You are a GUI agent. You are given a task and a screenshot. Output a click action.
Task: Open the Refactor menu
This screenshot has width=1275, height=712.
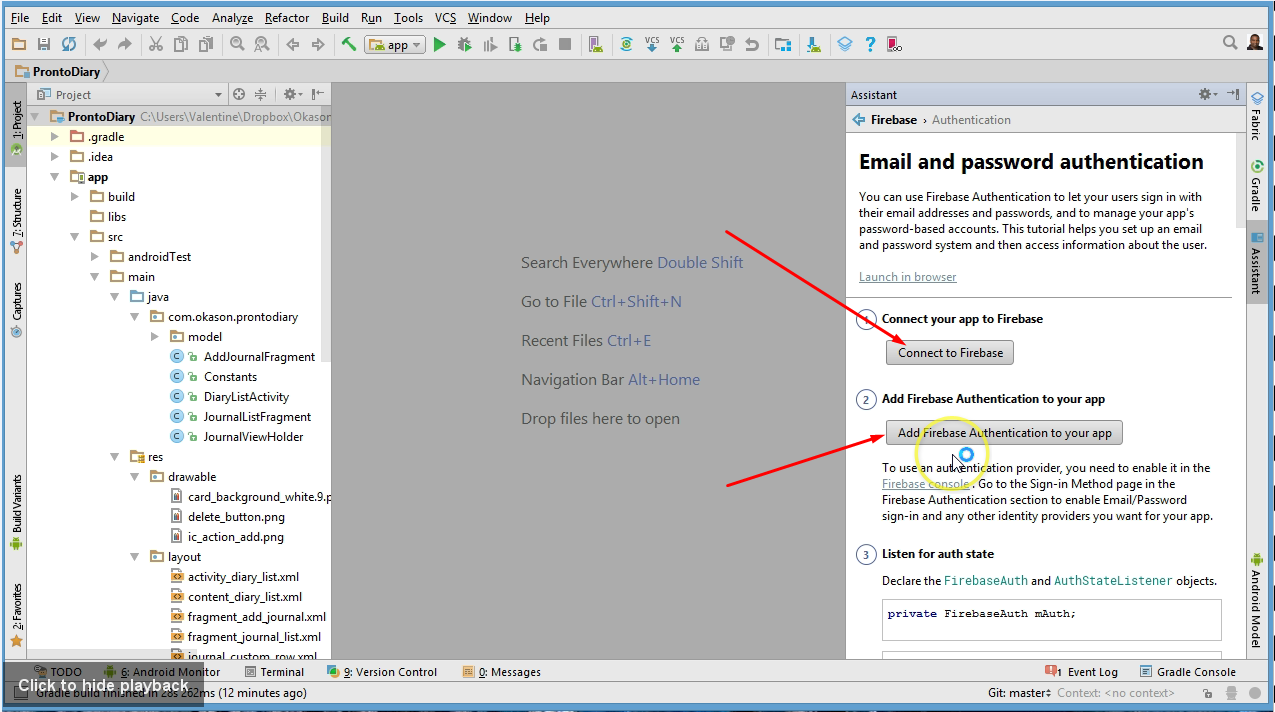click(x=287, y=18)
